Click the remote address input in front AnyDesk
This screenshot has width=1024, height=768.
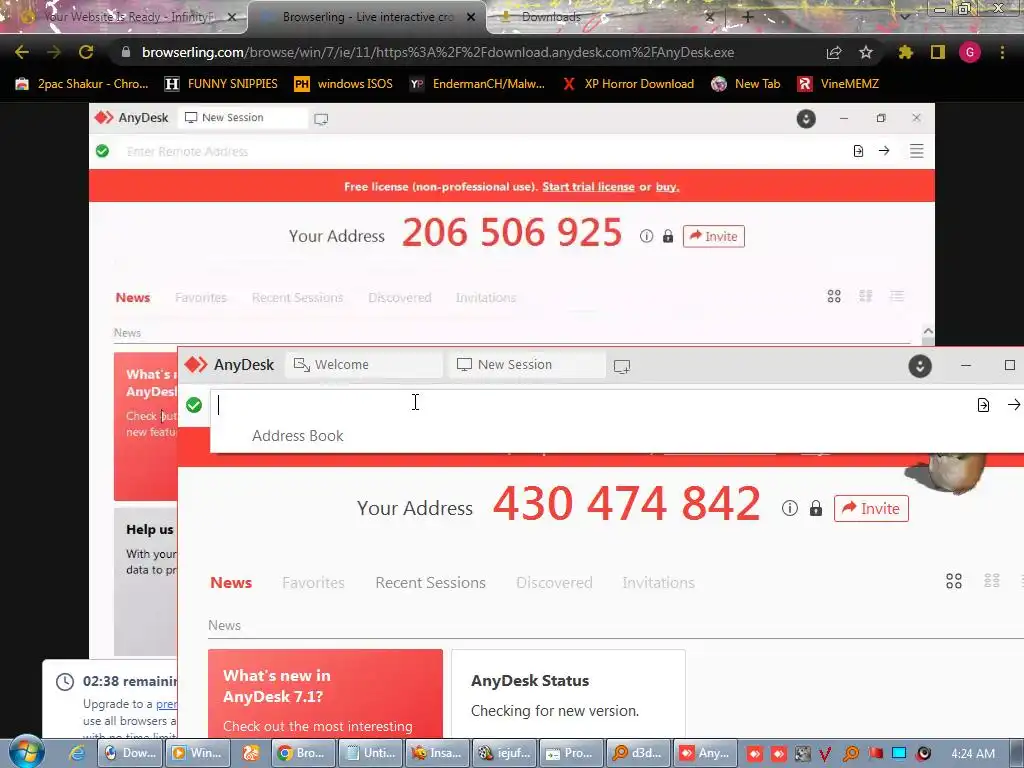pyautogui.click(x=588, y=405)
